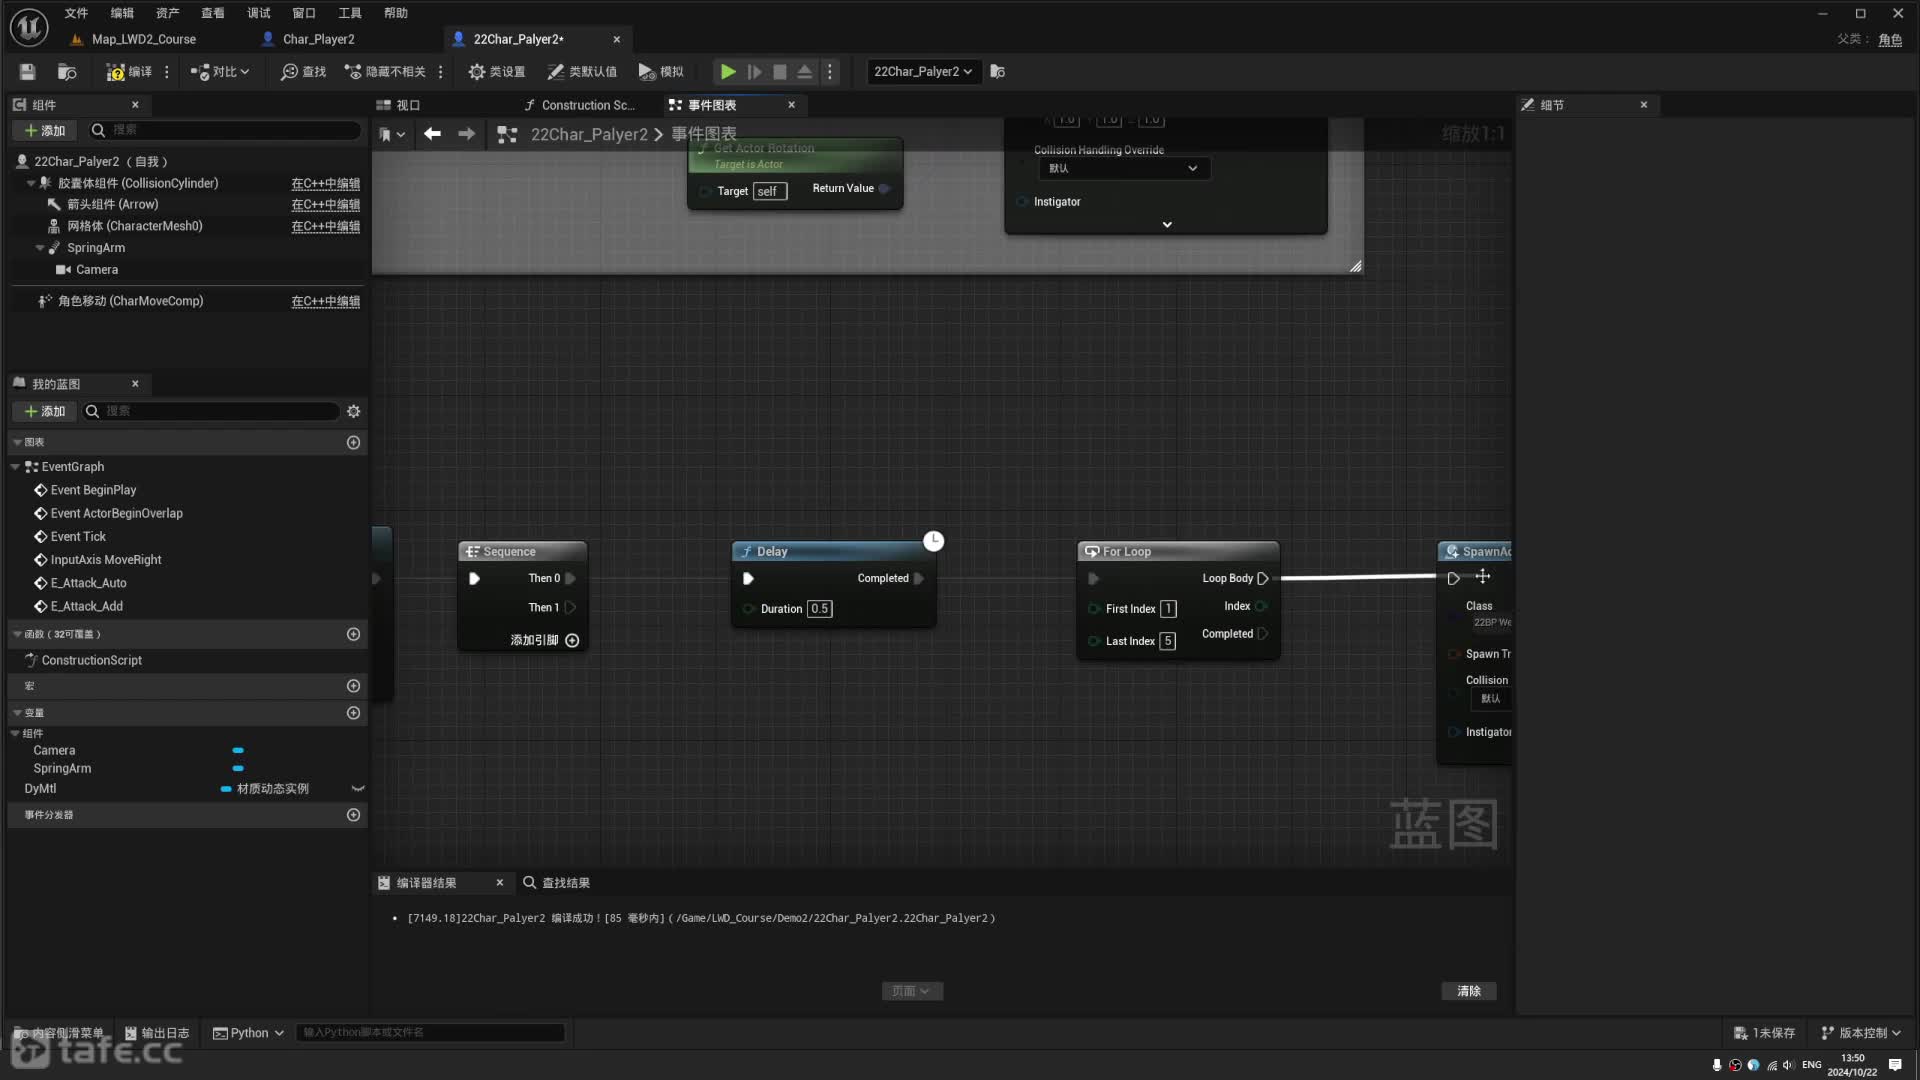Select Event BeginPlay in graph list
The width and height of the screenshot is (1920, 1080).
click(x=93, y=490)
